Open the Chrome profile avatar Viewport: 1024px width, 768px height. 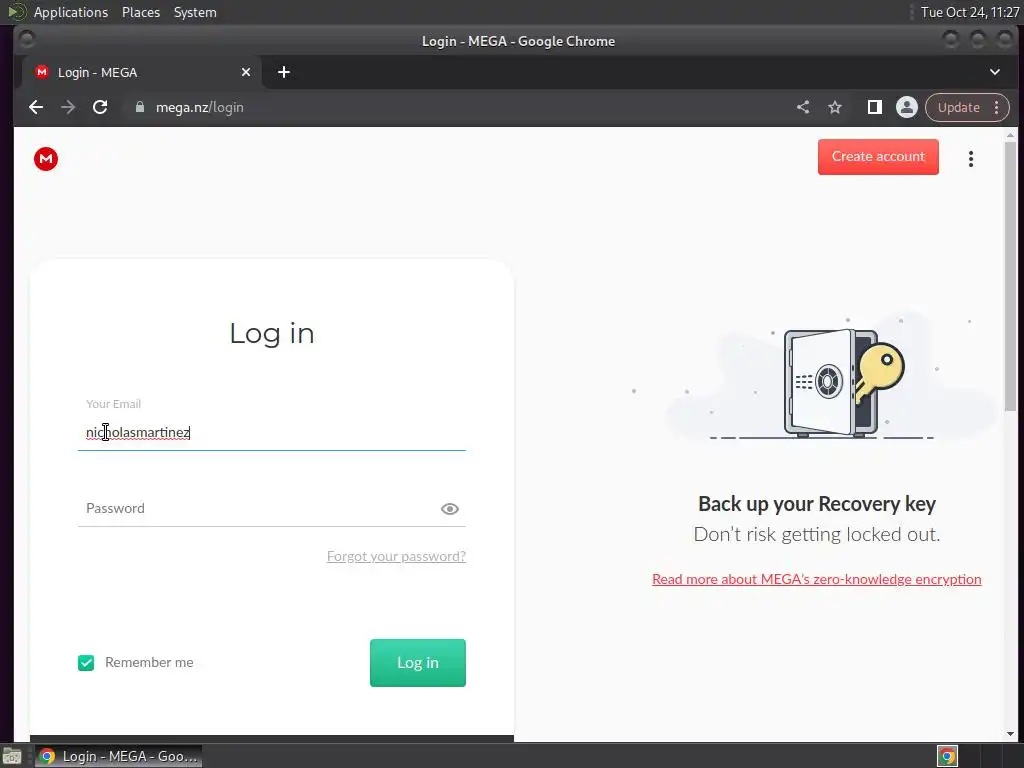point(906,107)
